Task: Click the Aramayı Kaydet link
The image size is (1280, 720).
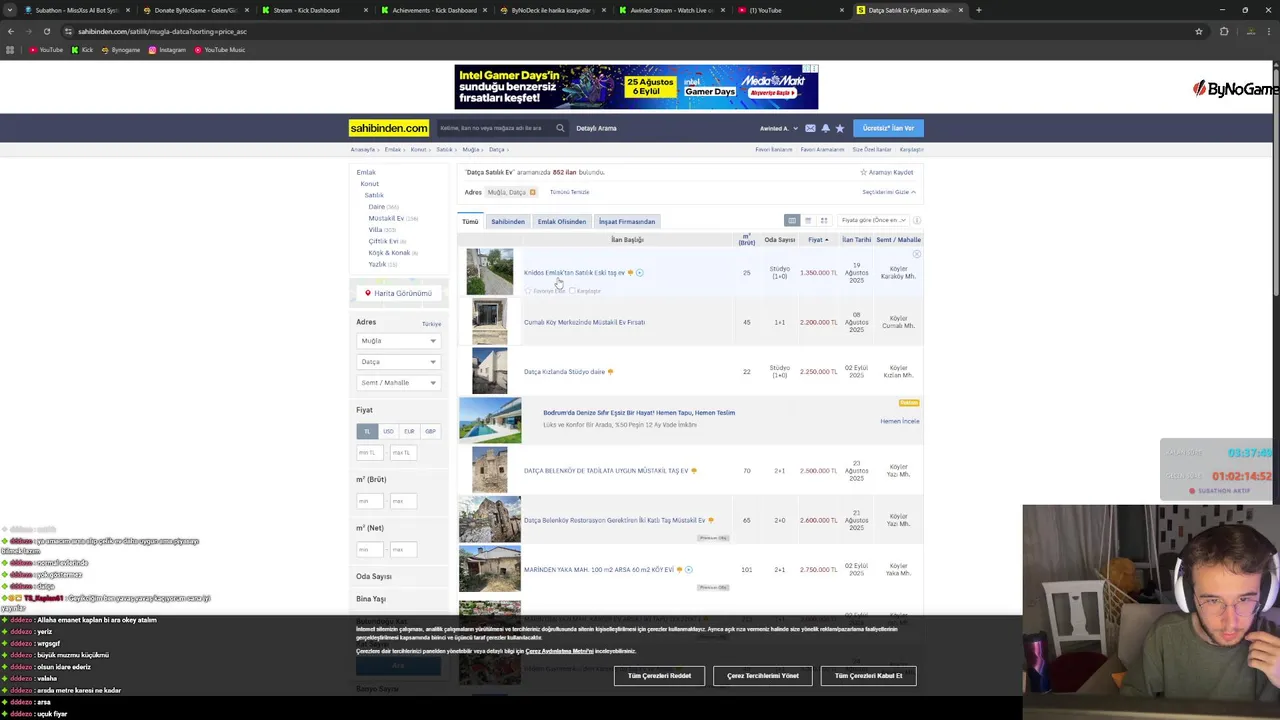Action: (x=887, y=172)
